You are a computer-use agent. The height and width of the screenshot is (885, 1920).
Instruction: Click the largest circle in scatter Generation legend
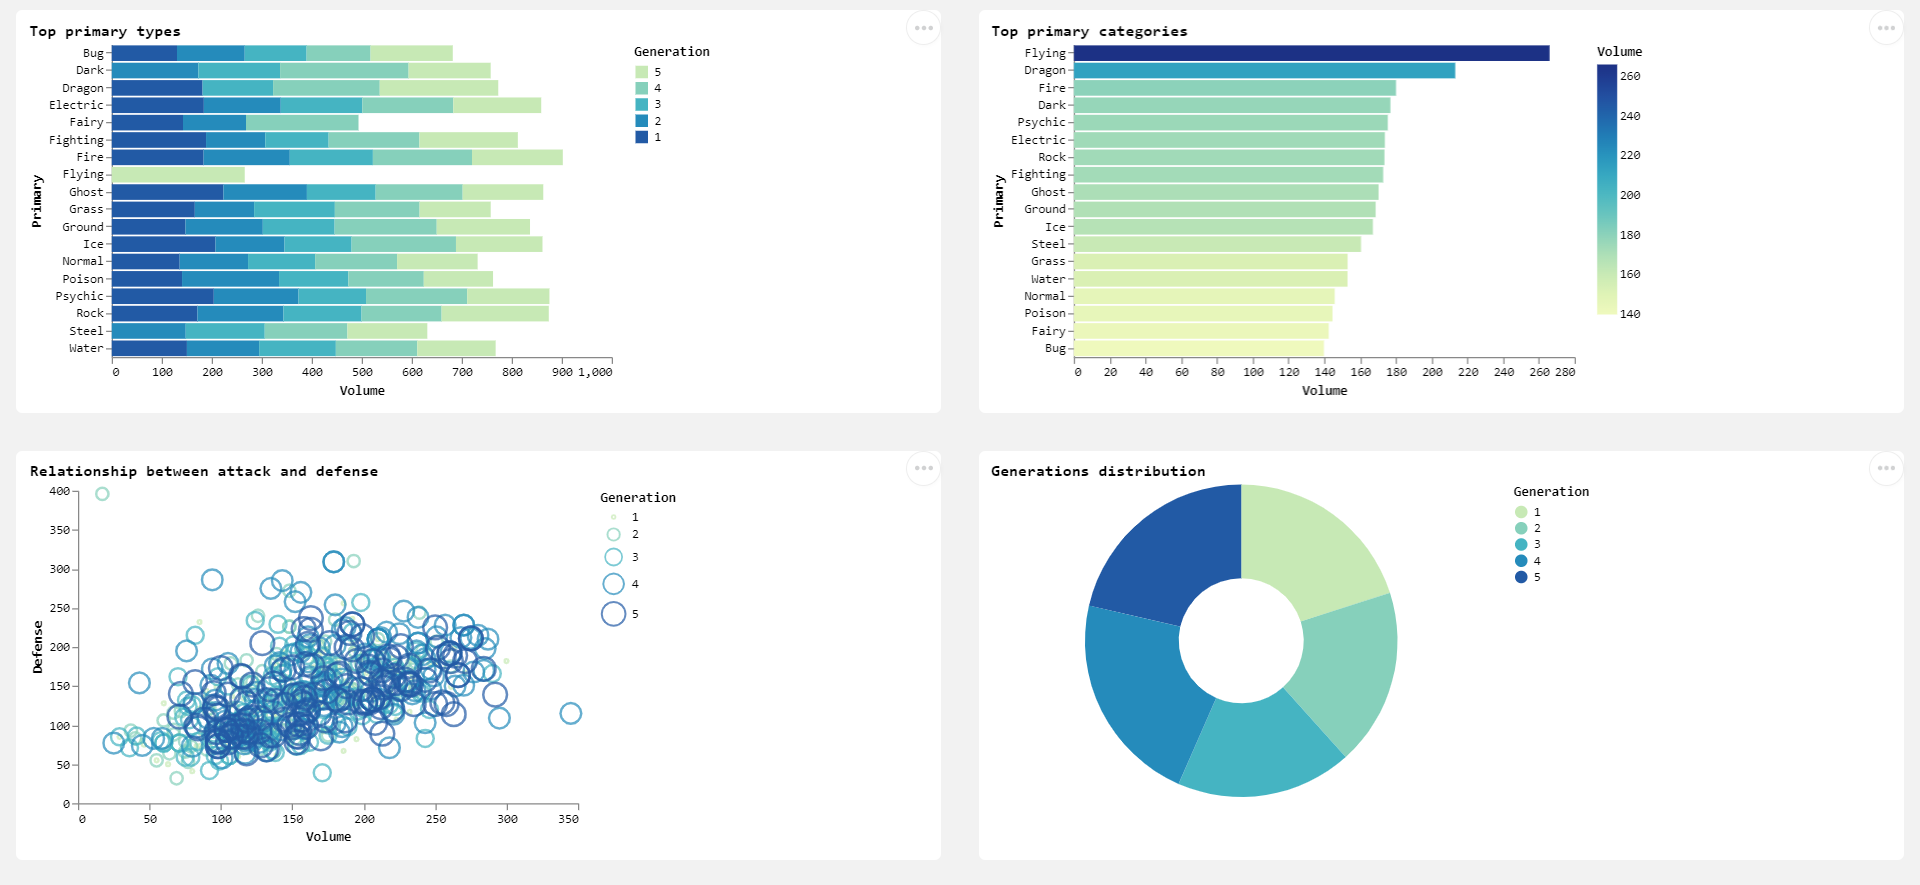pyautogui.click(x=613, y=614)
